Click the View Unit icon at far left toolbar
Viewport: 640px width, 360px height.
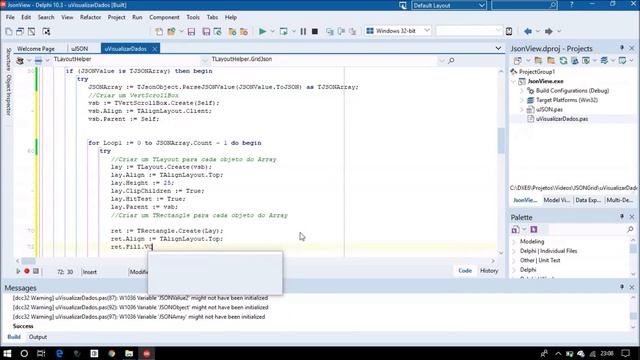[9, 31]
